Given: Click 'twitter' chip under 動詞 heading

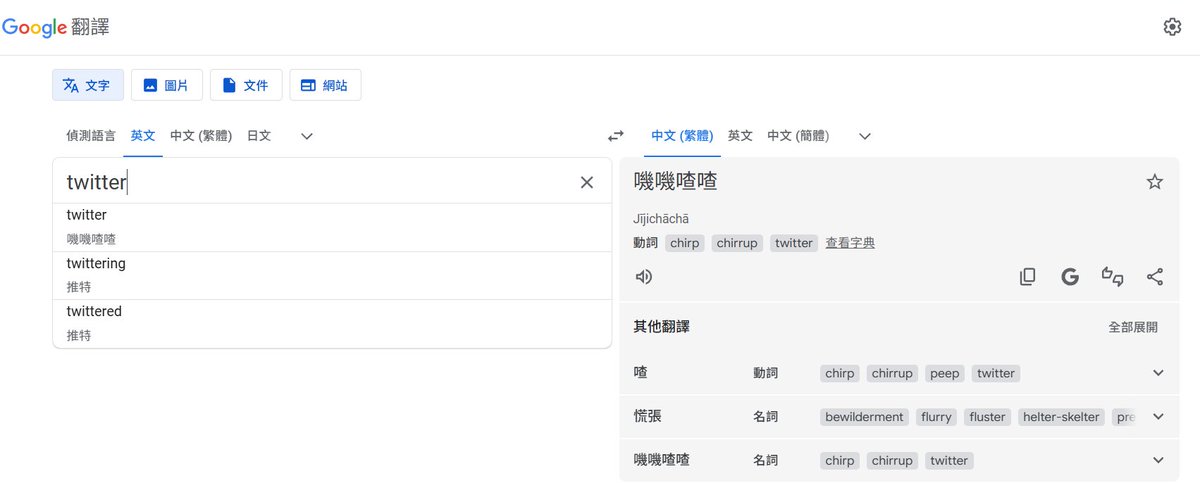Looking at the screenshot, I should 794,243.
